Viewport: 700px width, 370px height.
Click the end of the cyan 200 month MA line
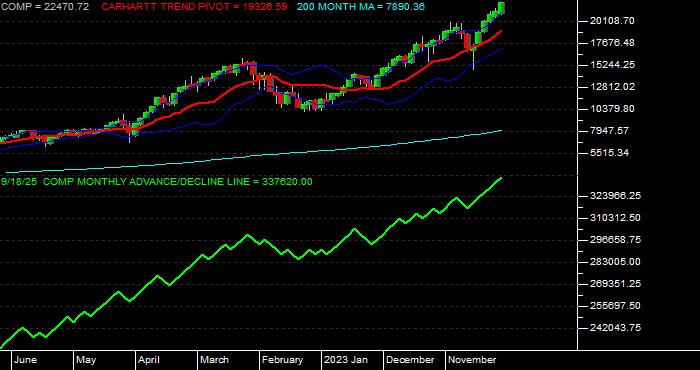(501, 130)
